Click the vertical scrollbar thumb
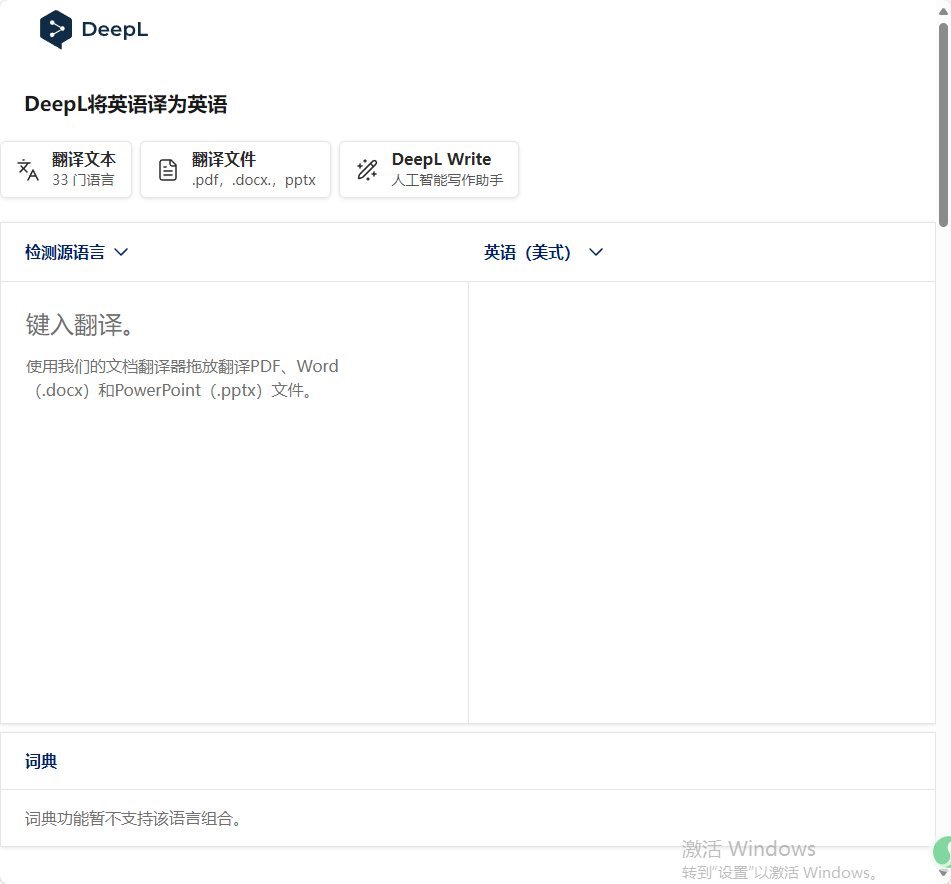The height and width of the screenshot is (884, 951). 944,125
